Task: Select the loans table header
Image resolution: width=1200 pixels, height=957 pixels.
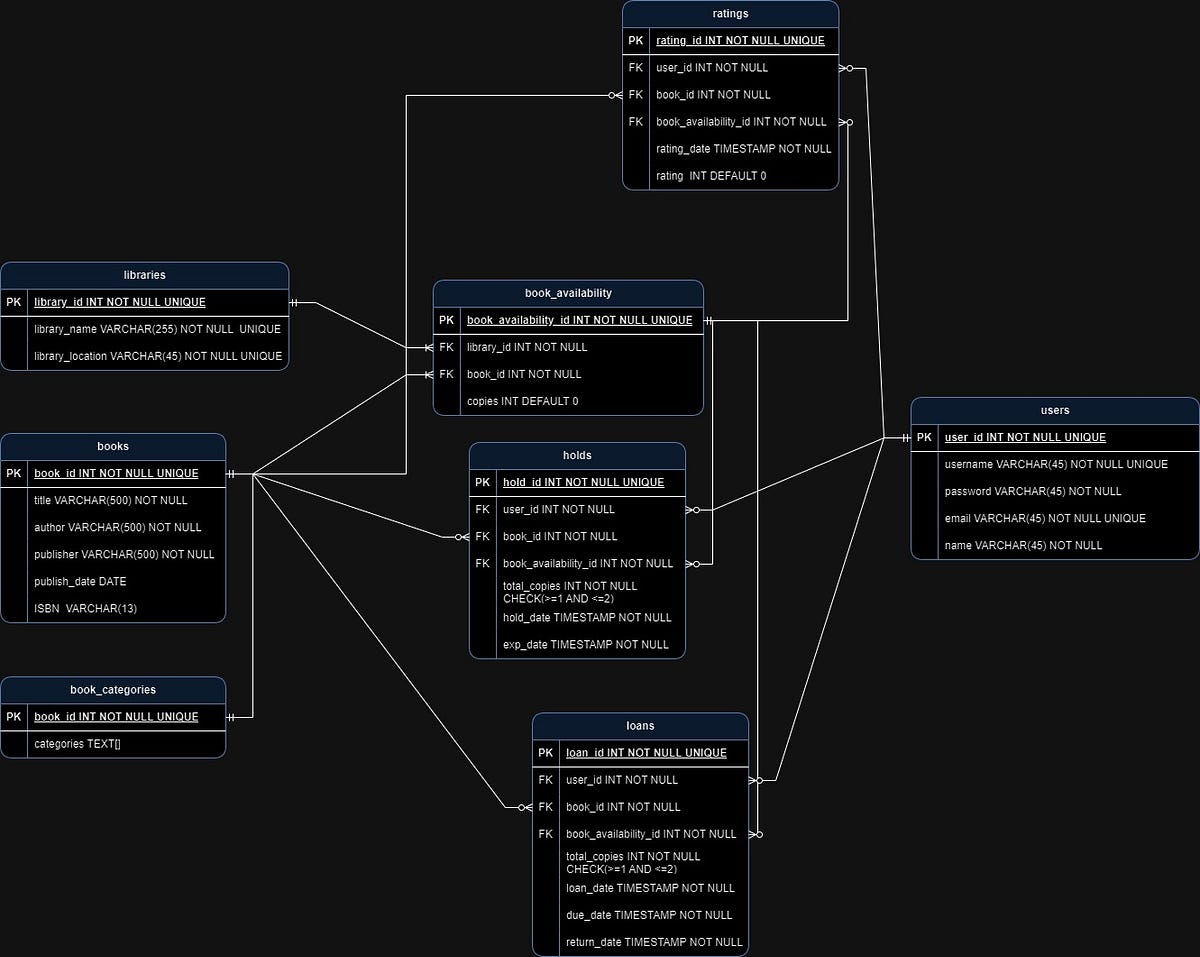Action: coord(640,726)
